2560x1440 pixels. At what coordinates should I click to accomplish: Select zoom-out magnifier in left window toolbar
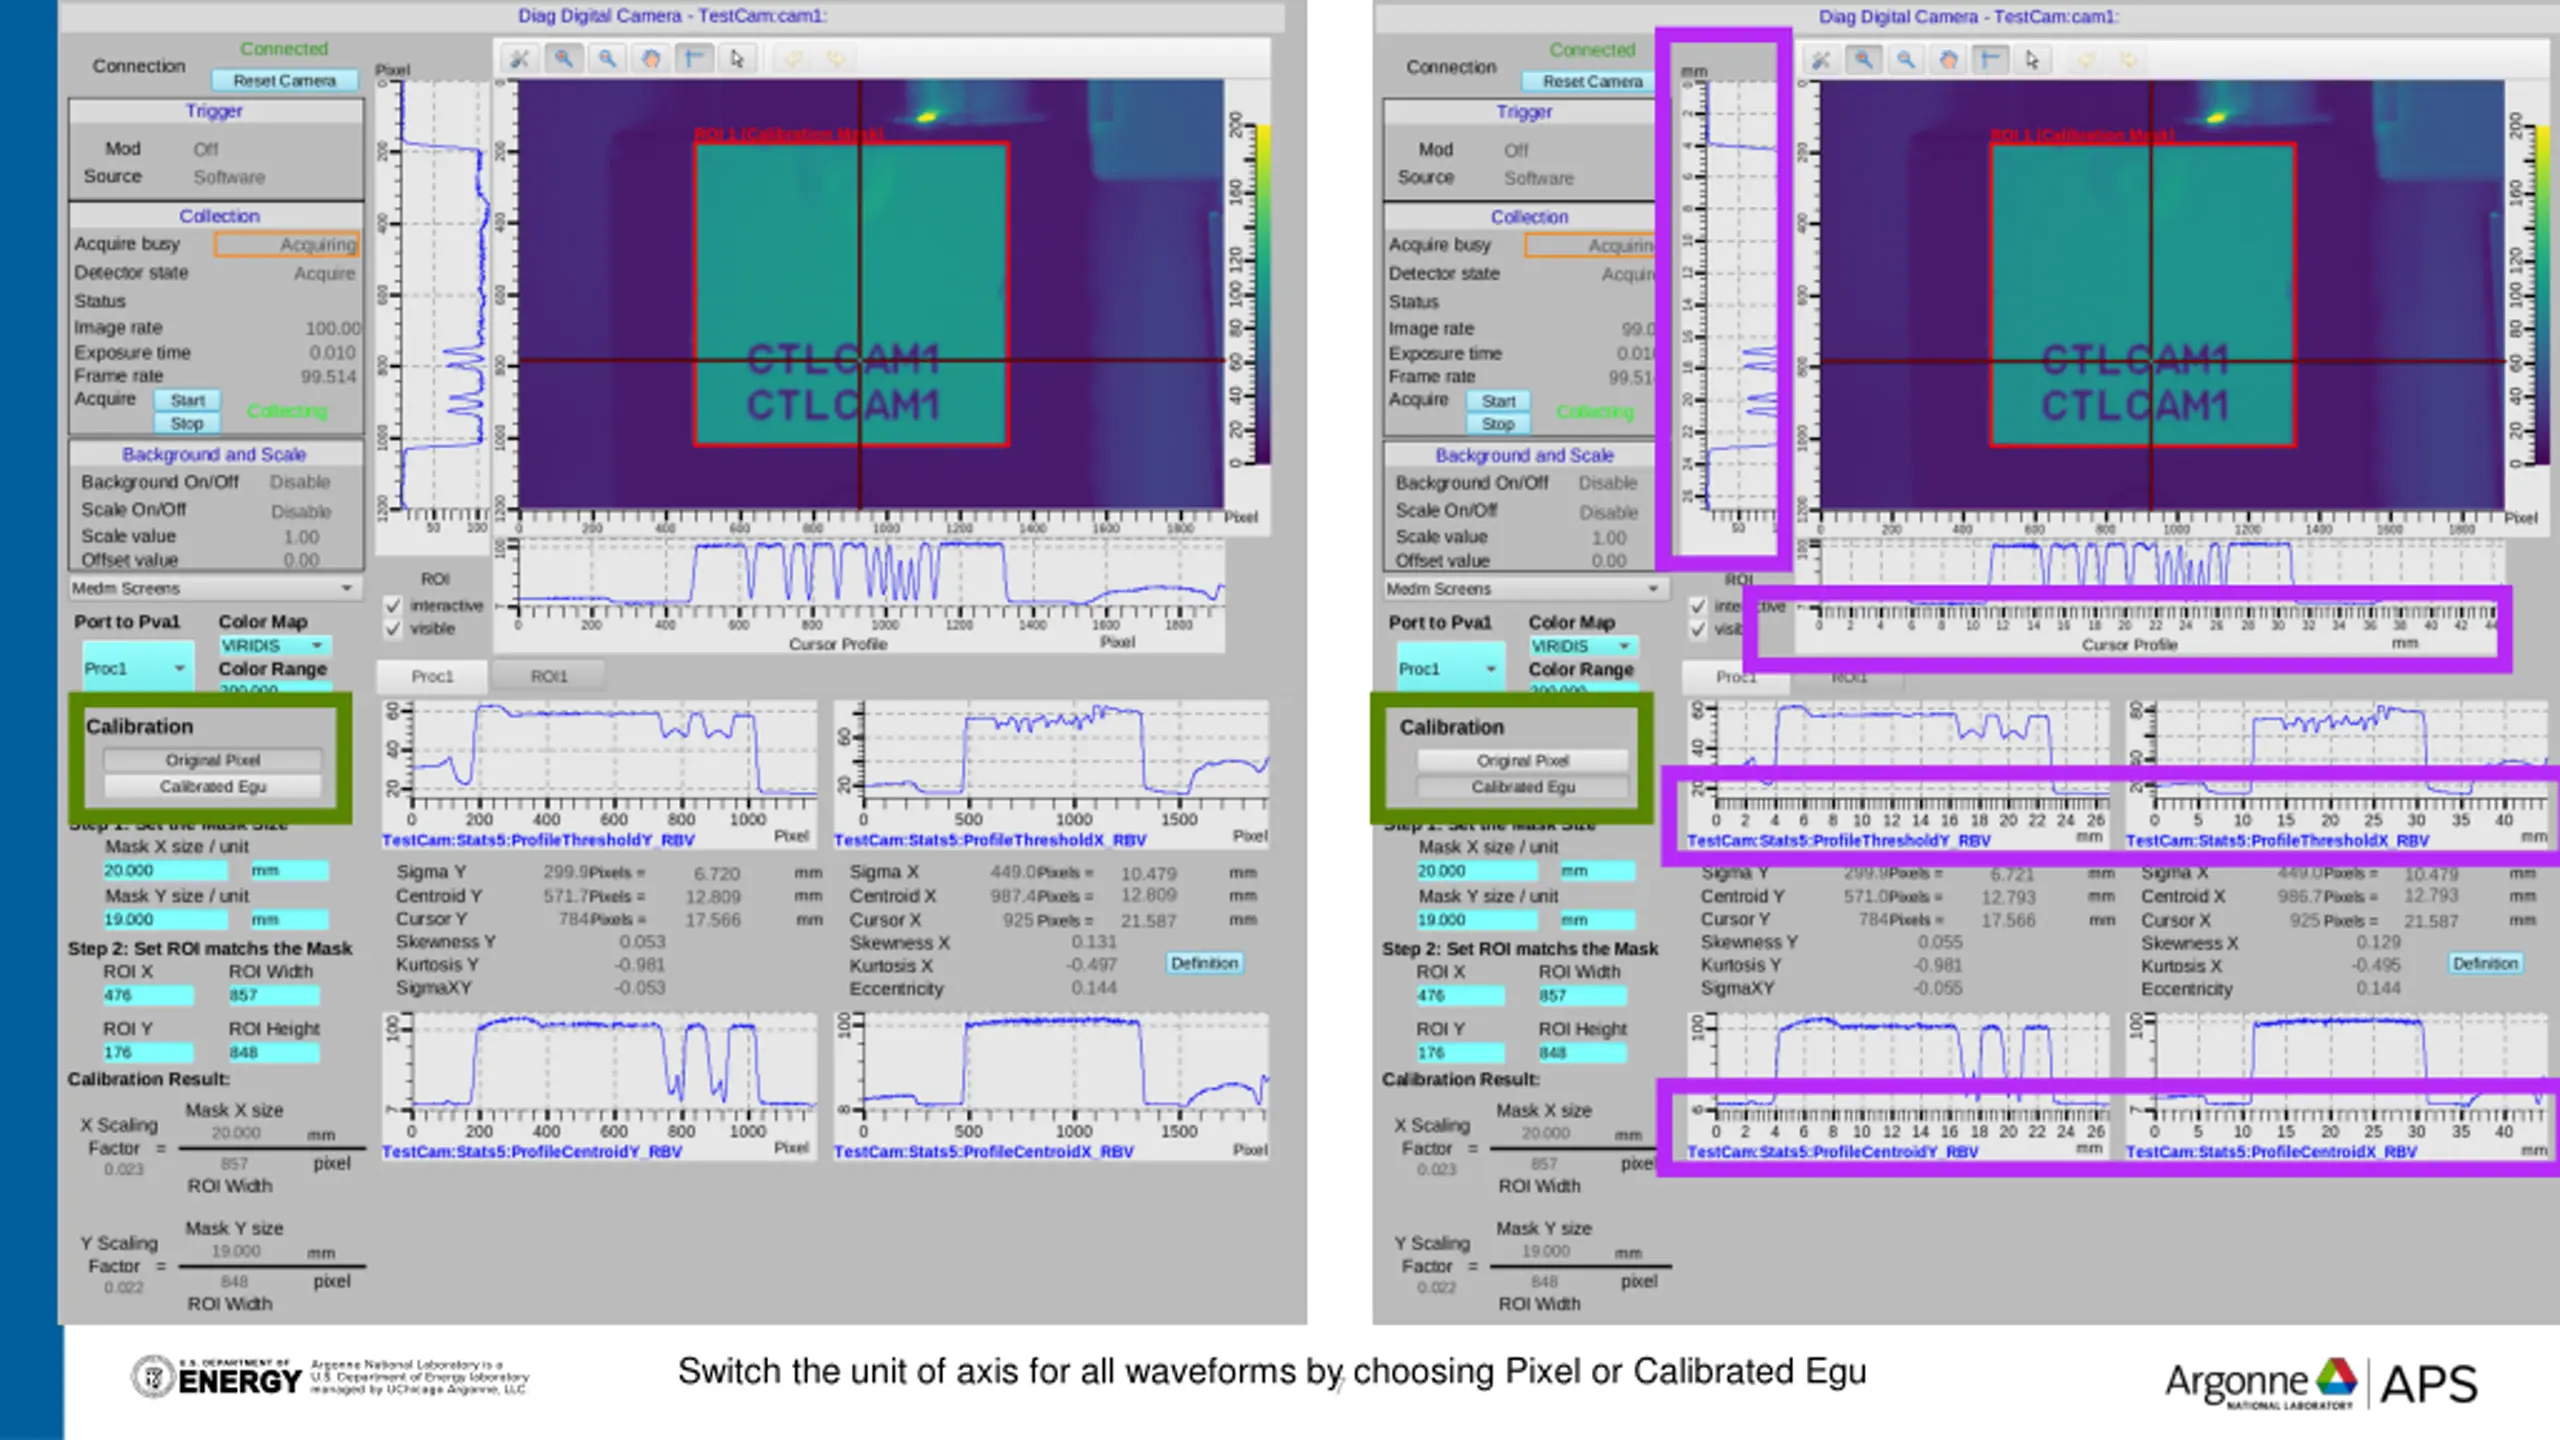607,59
